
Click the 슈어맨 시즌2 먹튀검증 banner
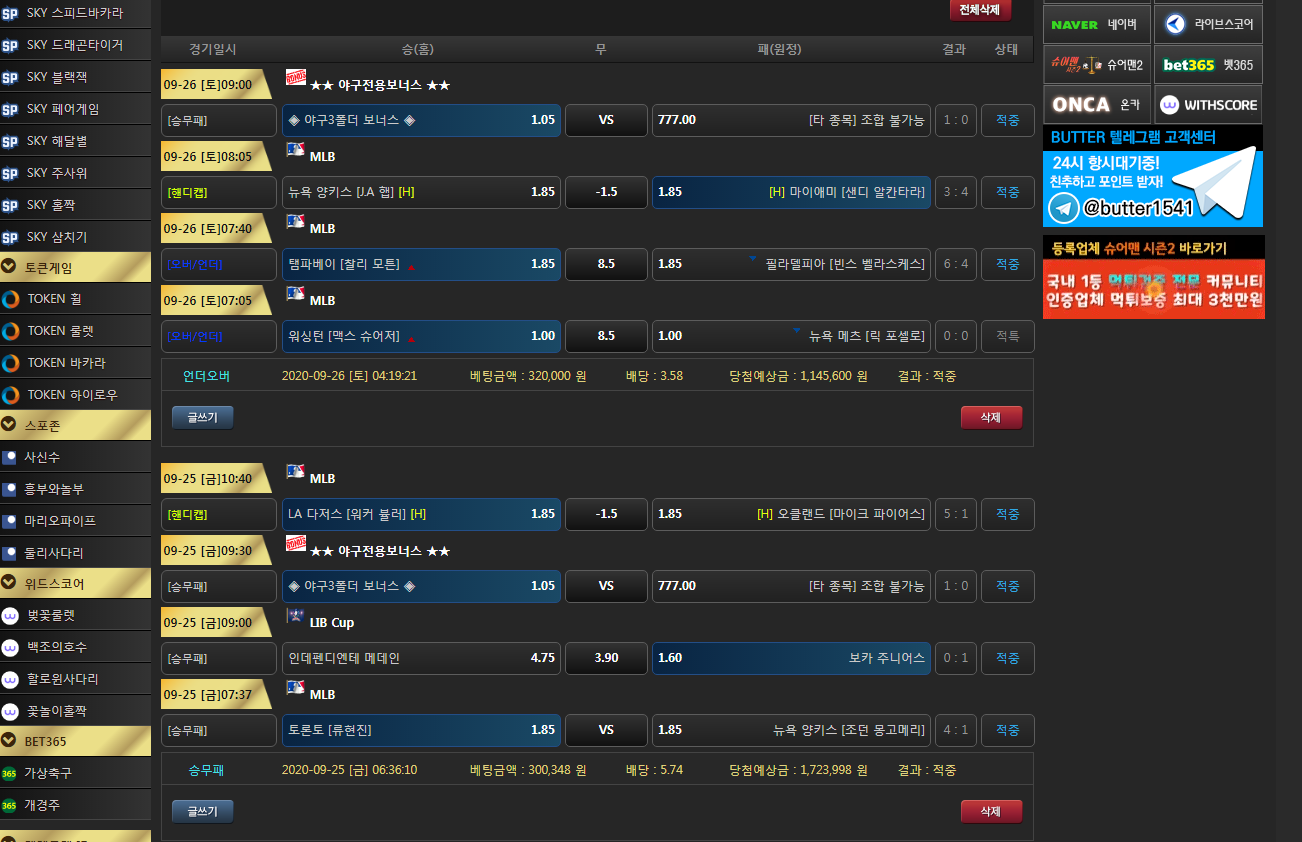pyautogui.click(x=1152, y=277)
